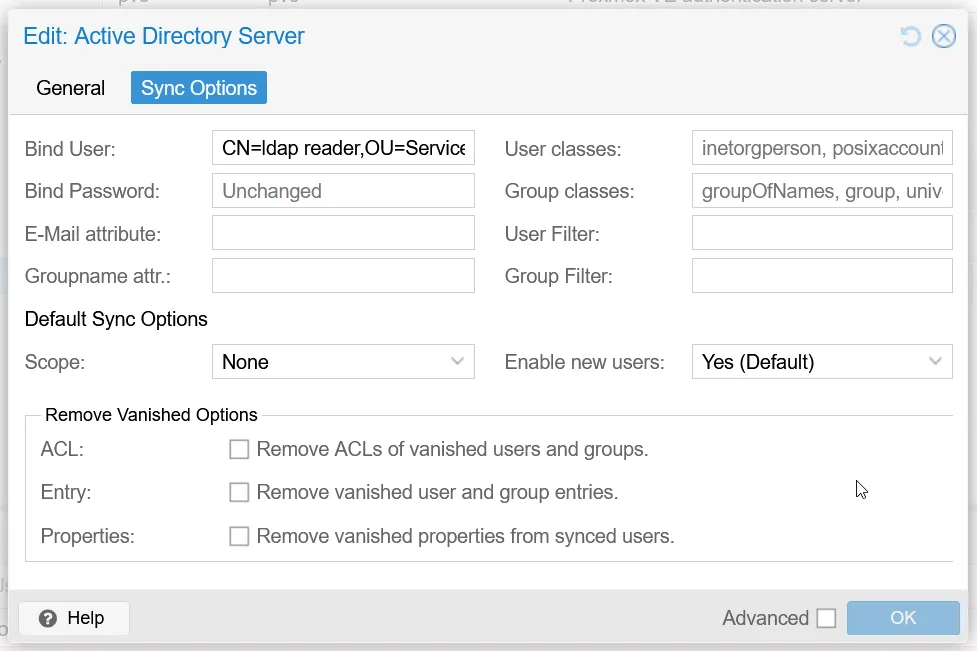Click the reset icon in dialog header
The width and height of the screenshot is (977, 651).
tap(910, 37)
